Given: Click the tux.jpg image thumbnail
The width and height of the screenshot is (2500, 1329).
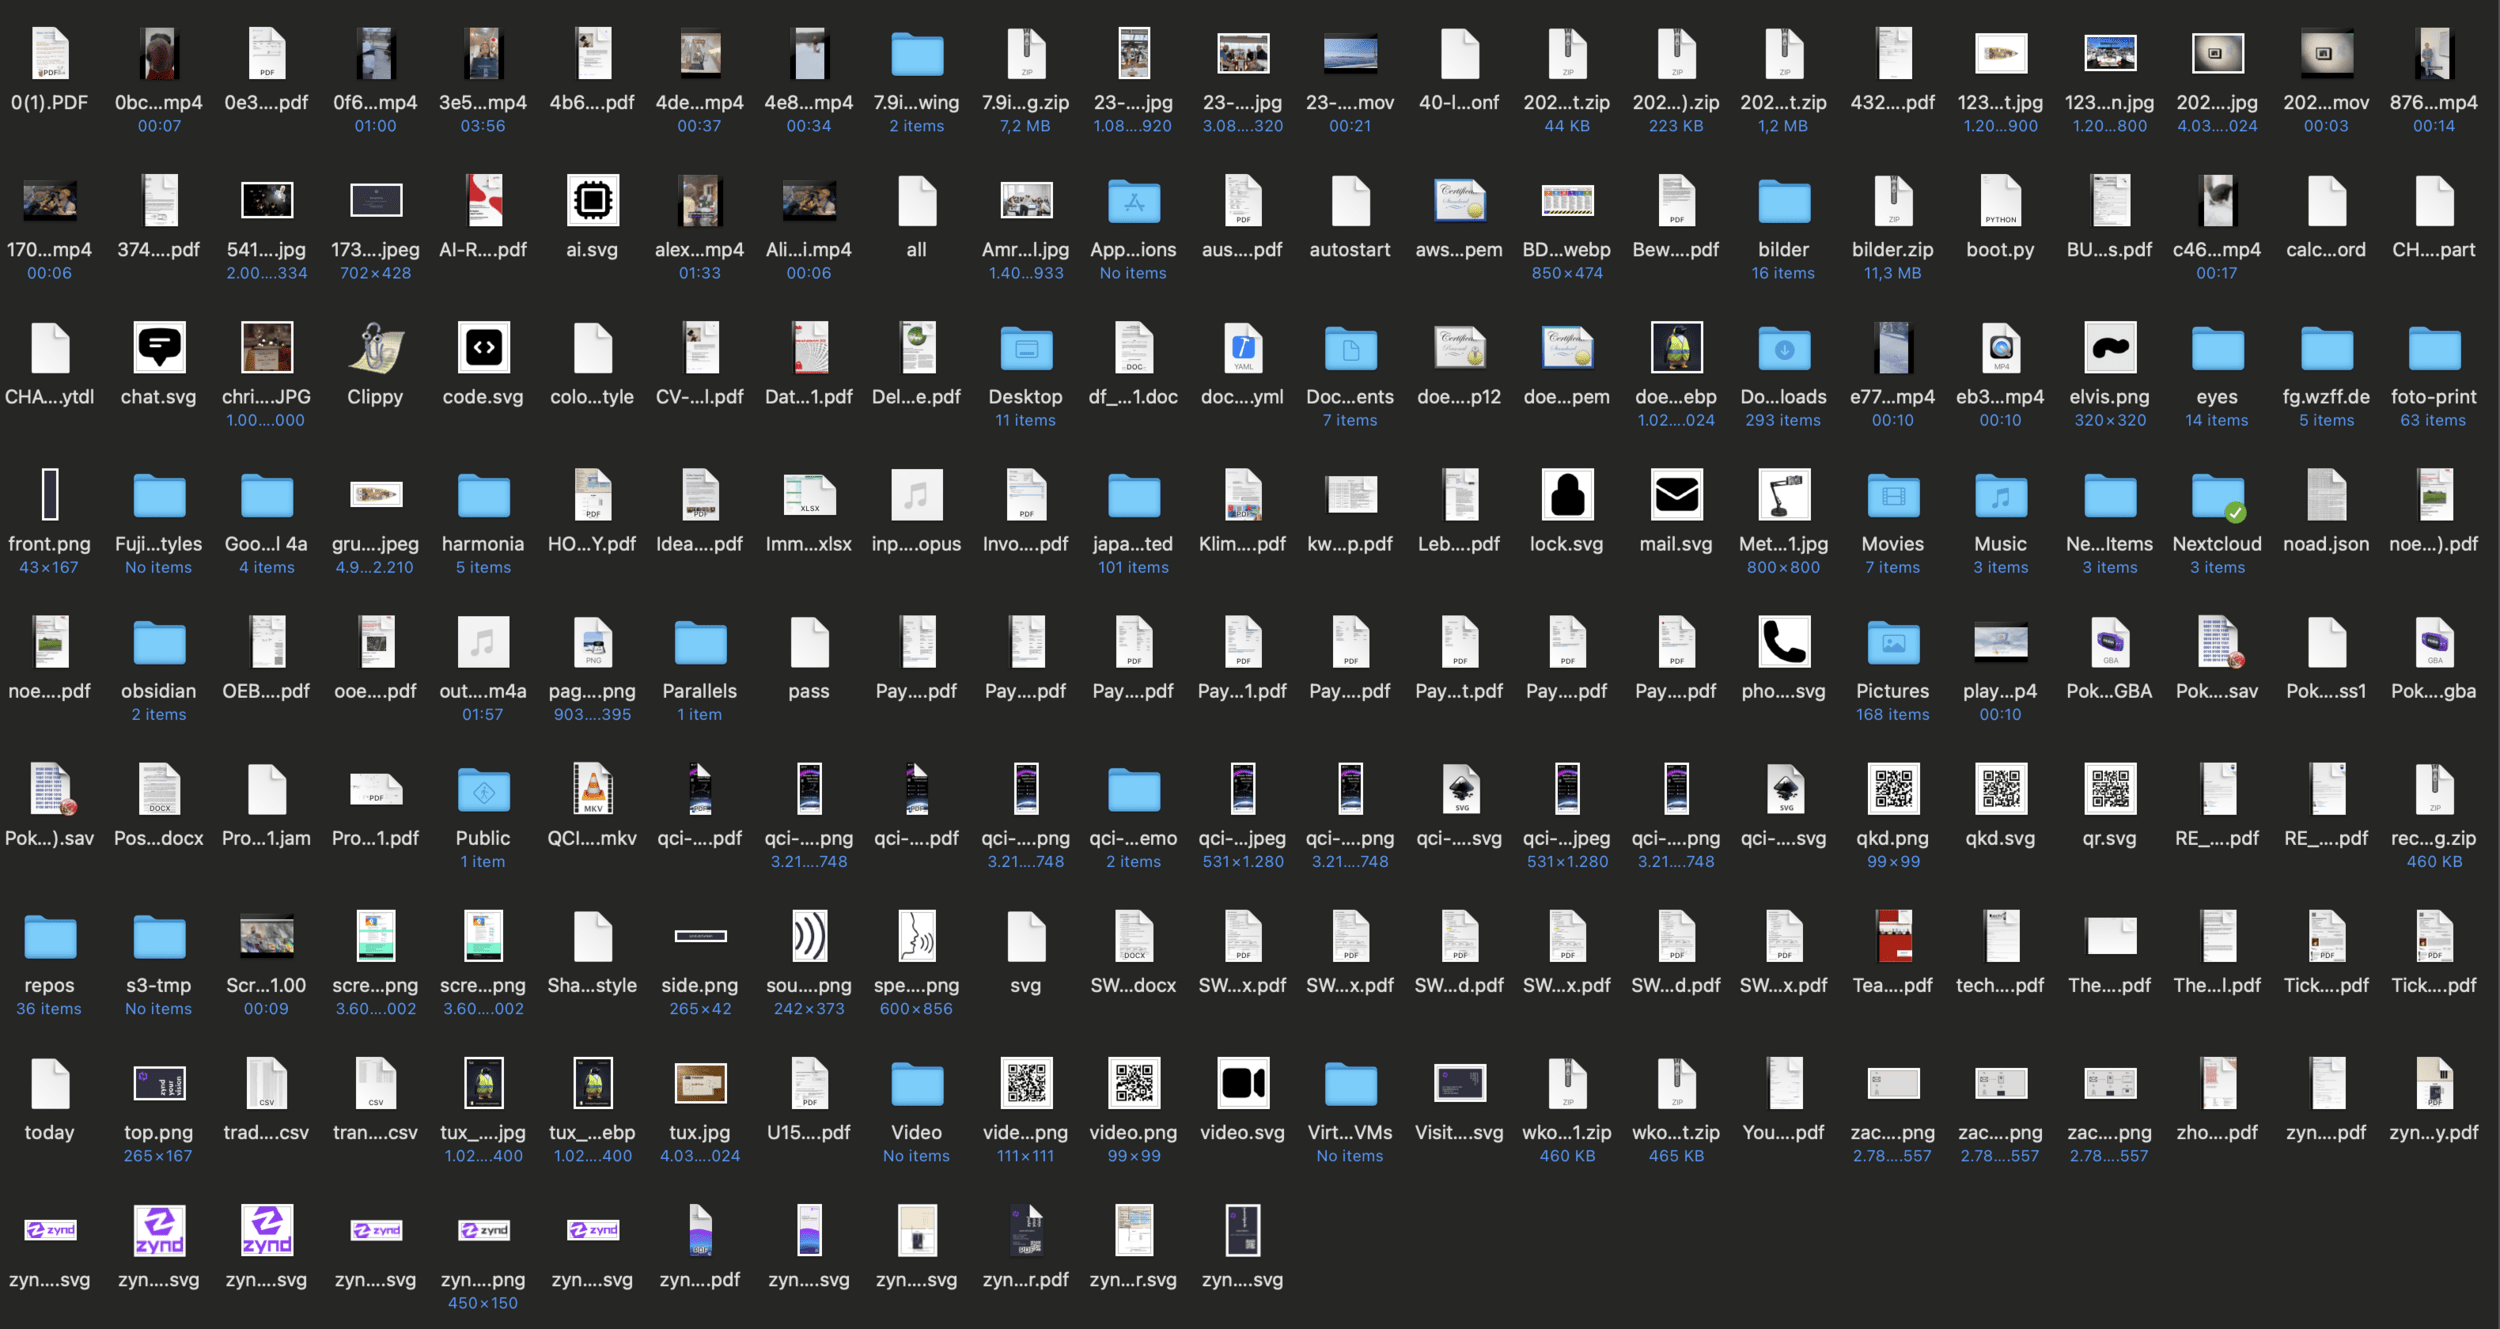Looking at the screenshot, I should point(700,1084).
